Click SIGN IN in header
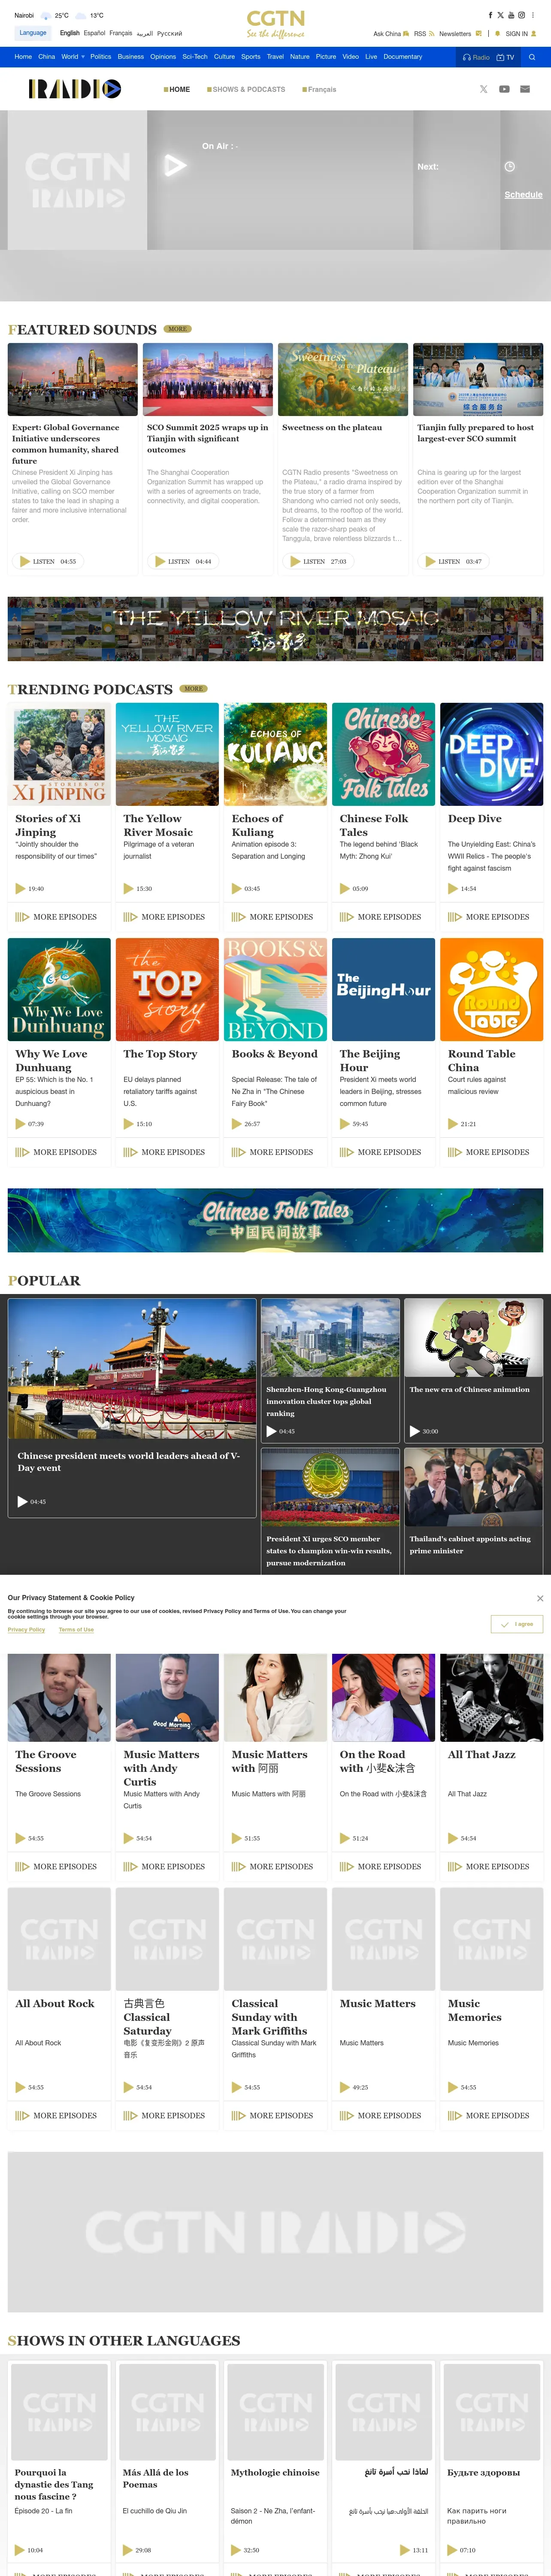Viewport: 551px width, 2576px height. [x=520, y=33]
